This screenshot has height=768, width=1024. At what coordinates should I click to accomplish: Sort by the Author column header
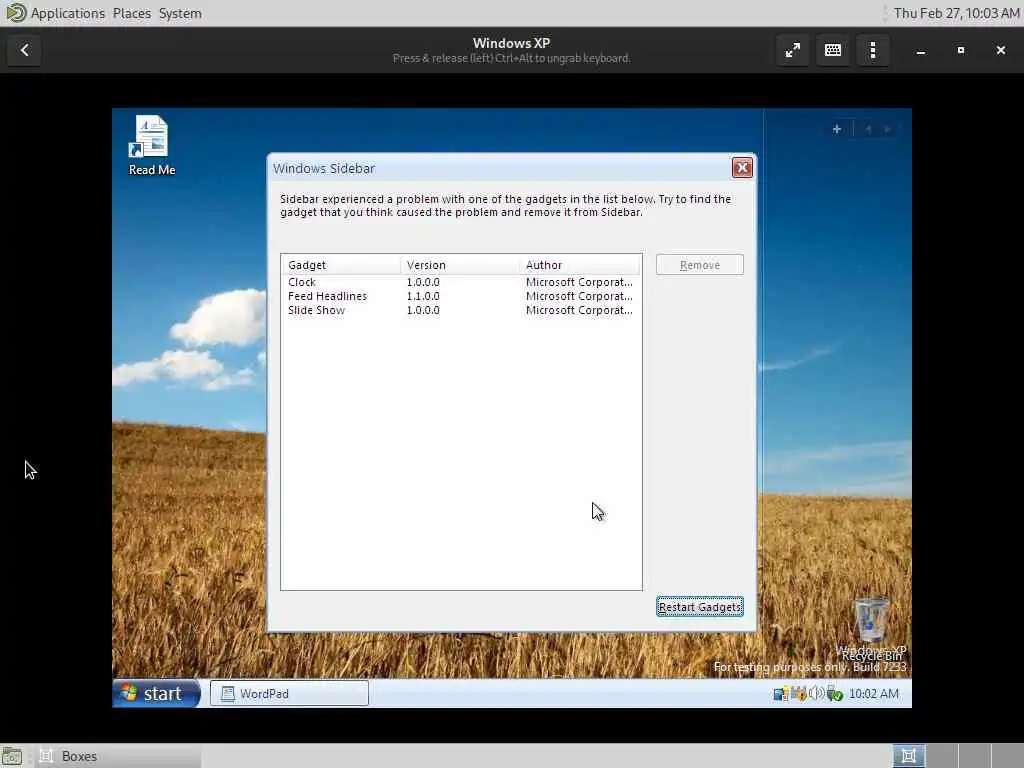[x=580, y=265]
